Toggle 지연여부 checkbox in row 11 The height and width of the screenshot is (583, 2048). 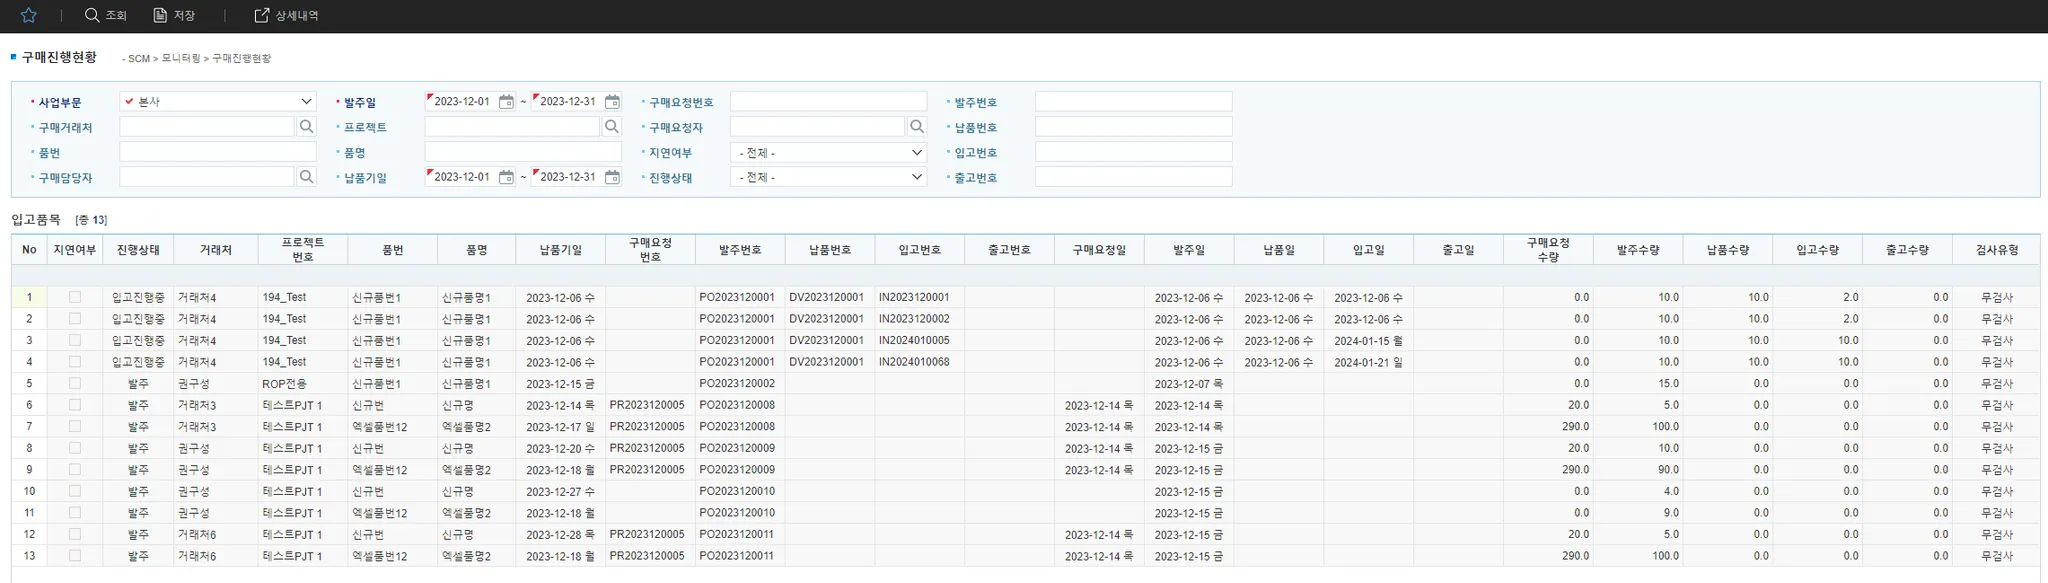[75, 512]
